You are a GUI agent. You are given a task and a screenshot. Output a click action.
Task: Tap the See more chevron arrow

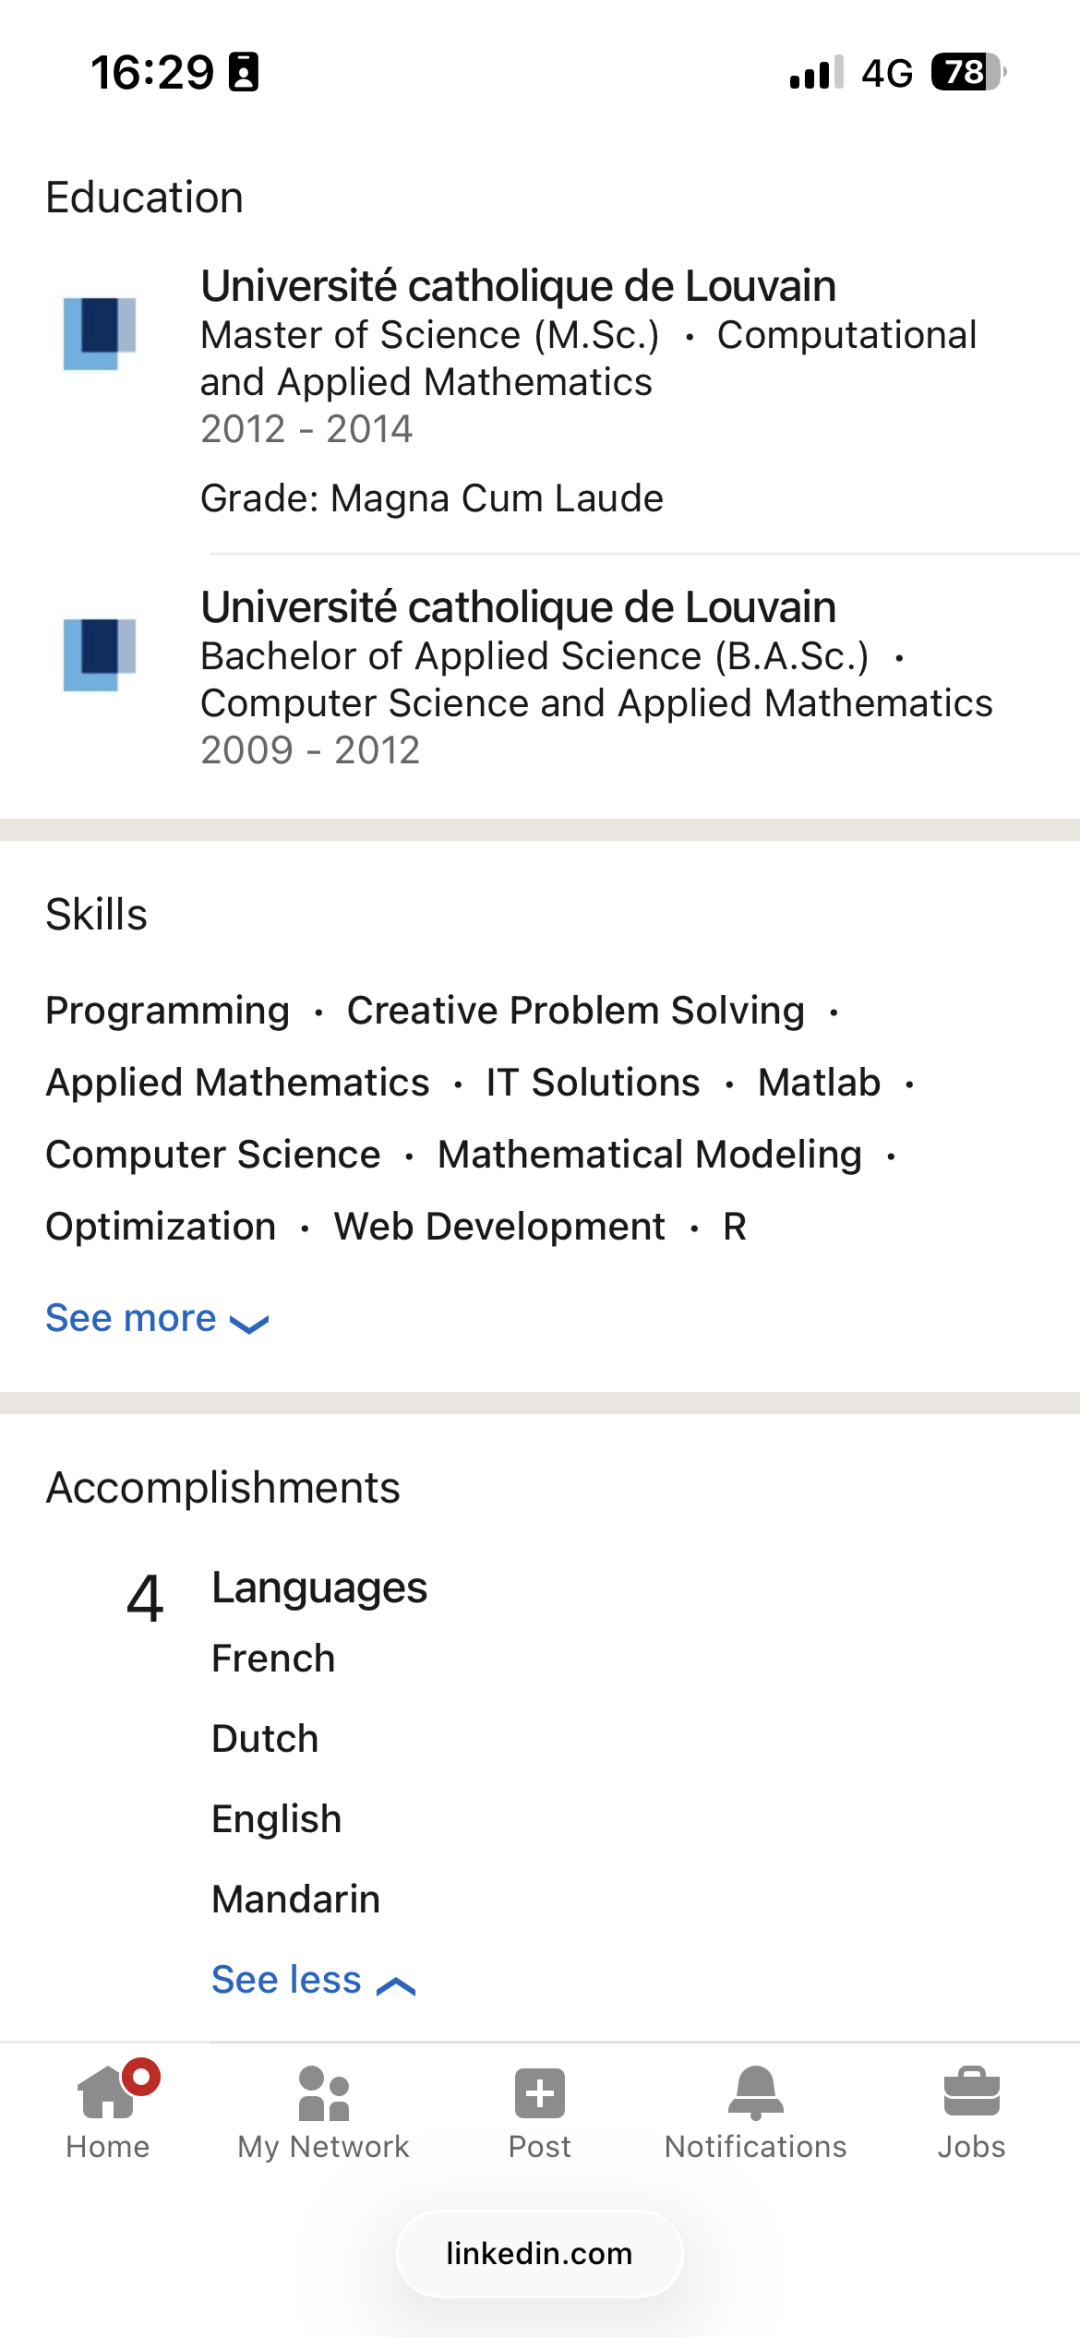249,1324
